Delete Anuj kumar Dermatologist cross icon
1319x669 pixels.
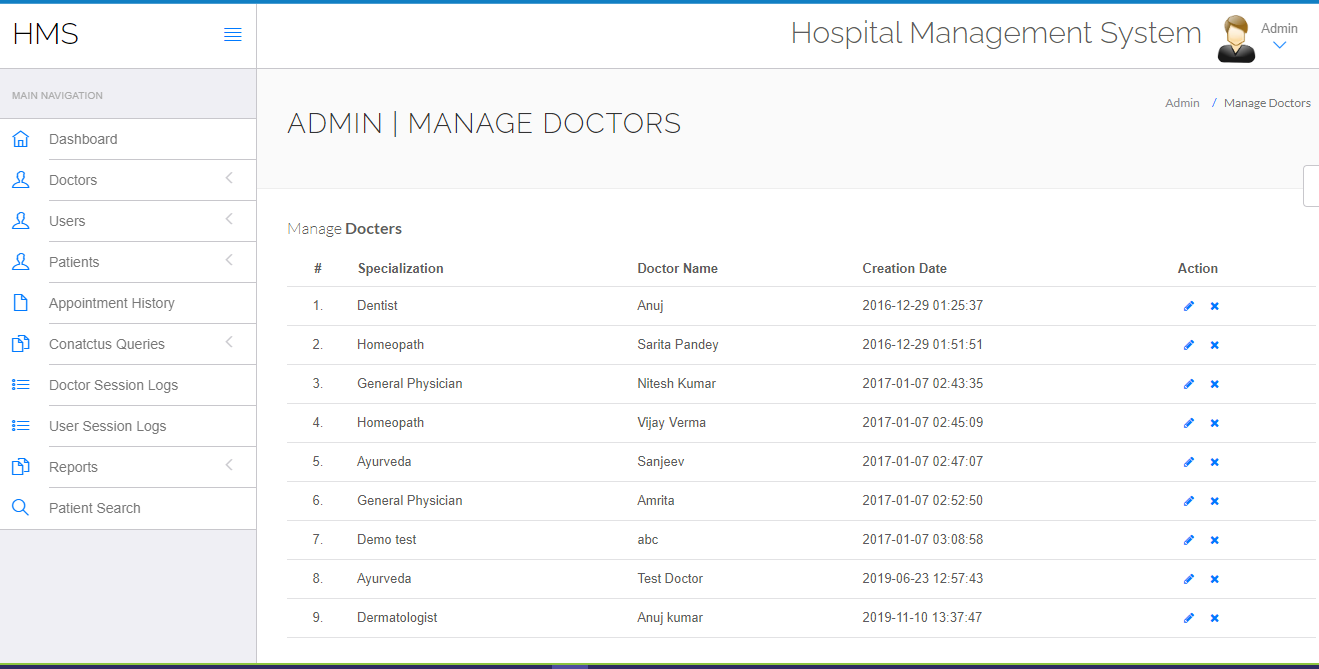[x=1214, y=618]
